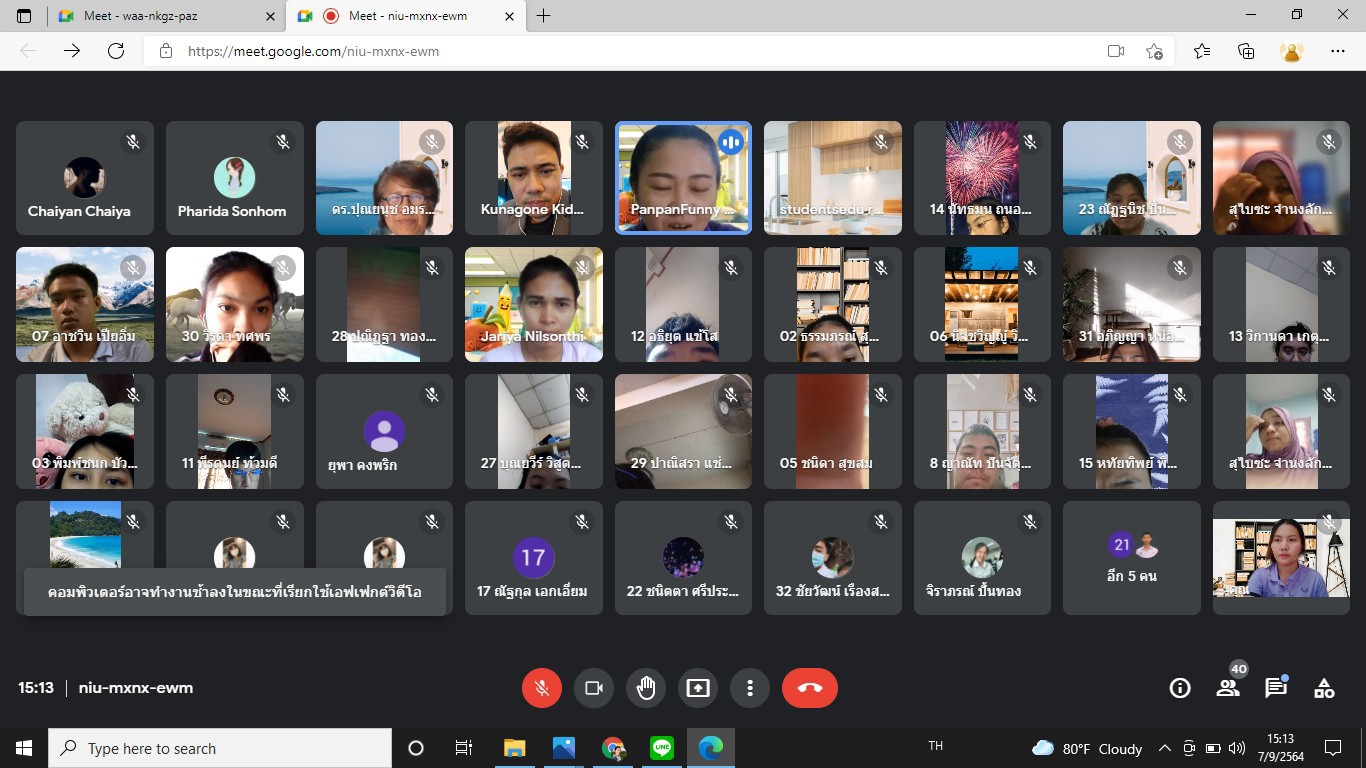Show hidden system tray icons

[1164, 748]
